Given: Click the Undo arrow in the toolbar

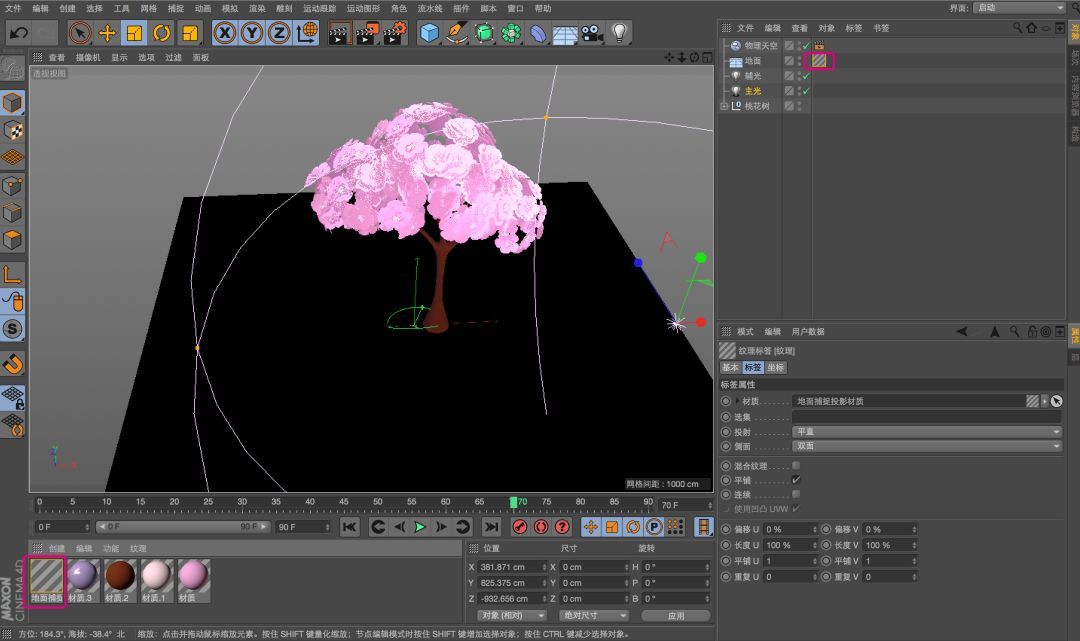Looking at the screenshot, I should [18, 33].
